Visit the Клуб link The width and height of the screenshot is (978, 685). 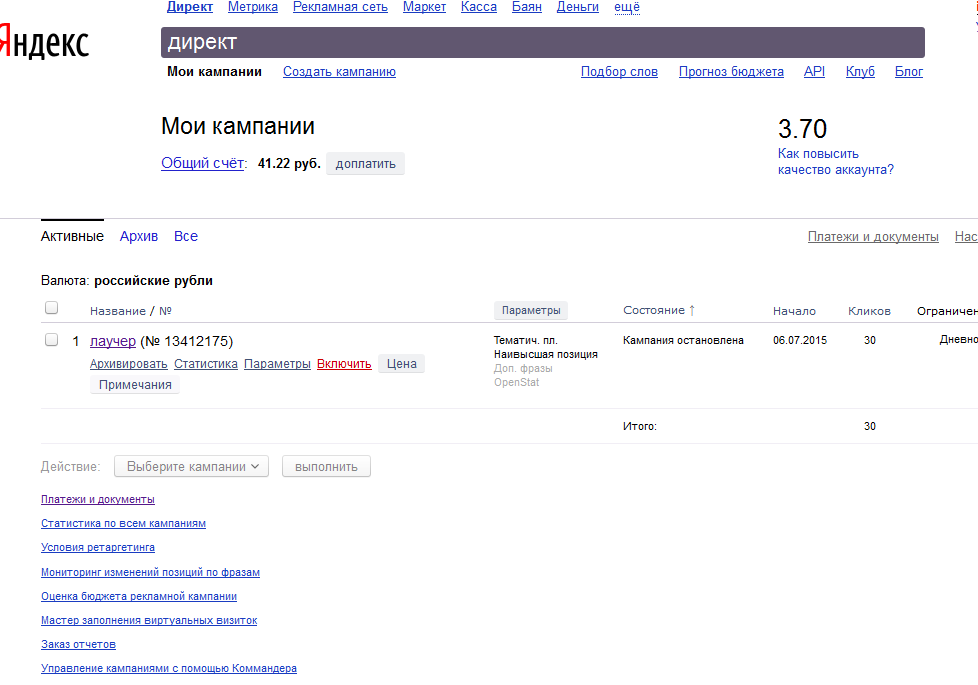tap(860, 72)
